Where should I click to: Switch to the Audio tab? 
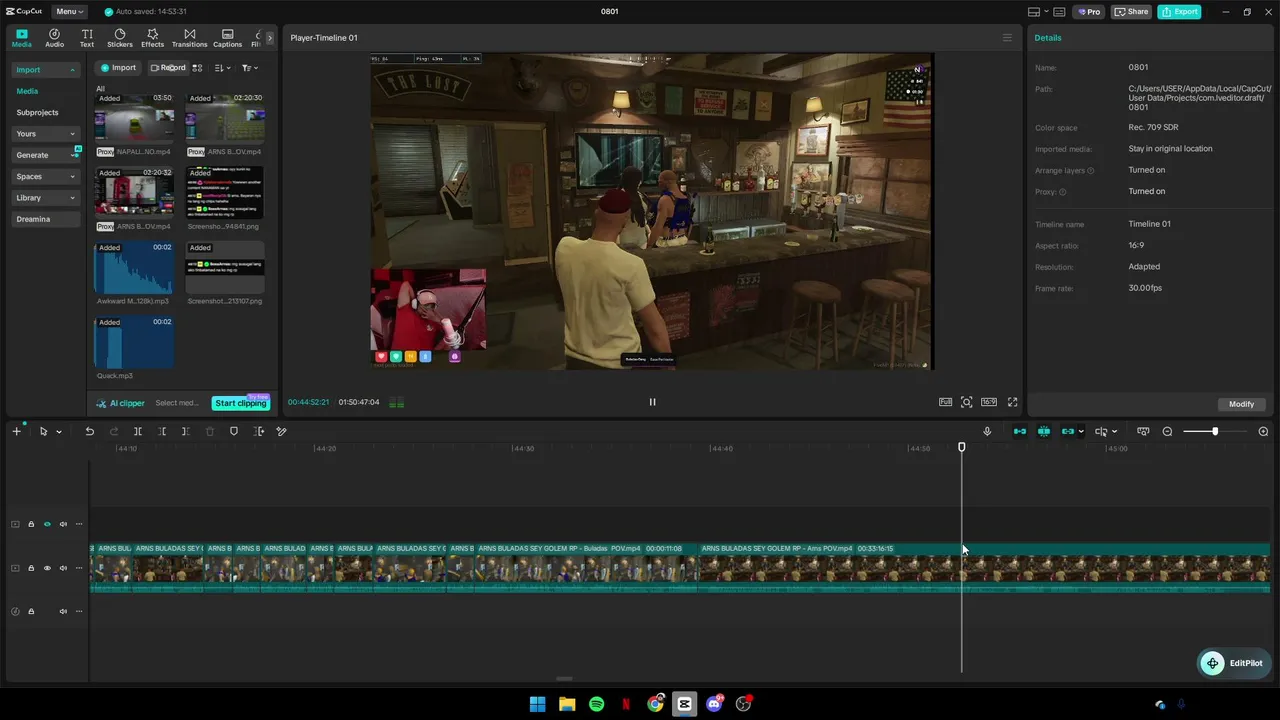pos(54,38)
